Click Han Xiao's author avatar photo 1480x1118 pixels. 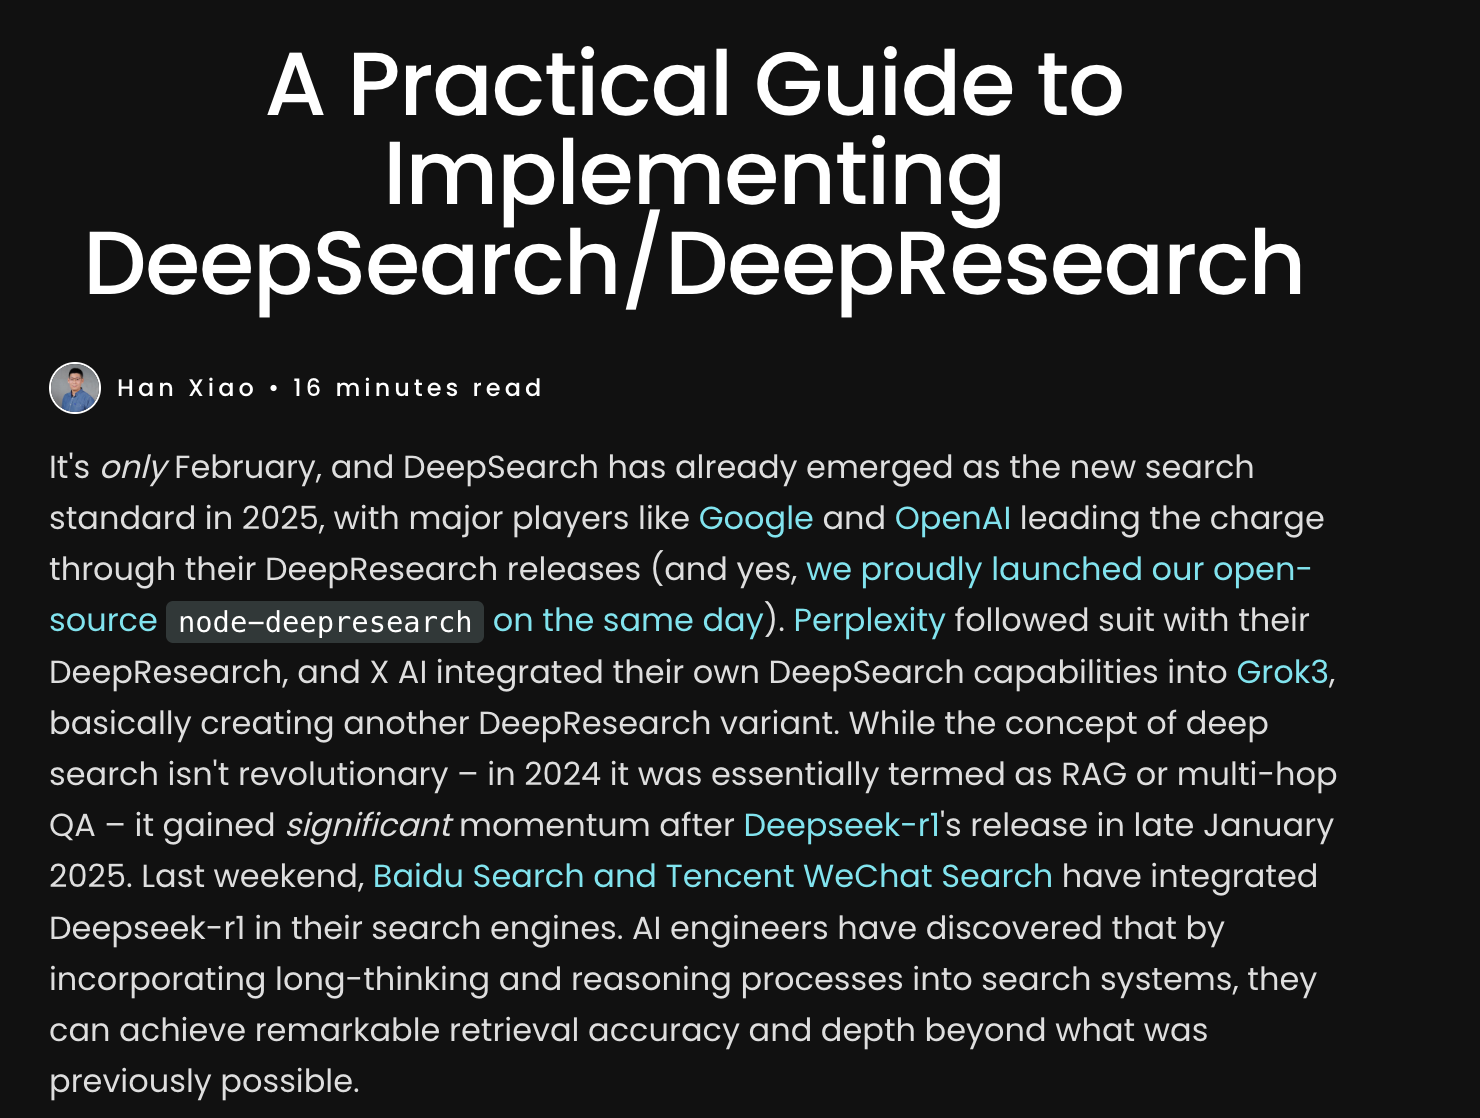[x=75, y=388]
